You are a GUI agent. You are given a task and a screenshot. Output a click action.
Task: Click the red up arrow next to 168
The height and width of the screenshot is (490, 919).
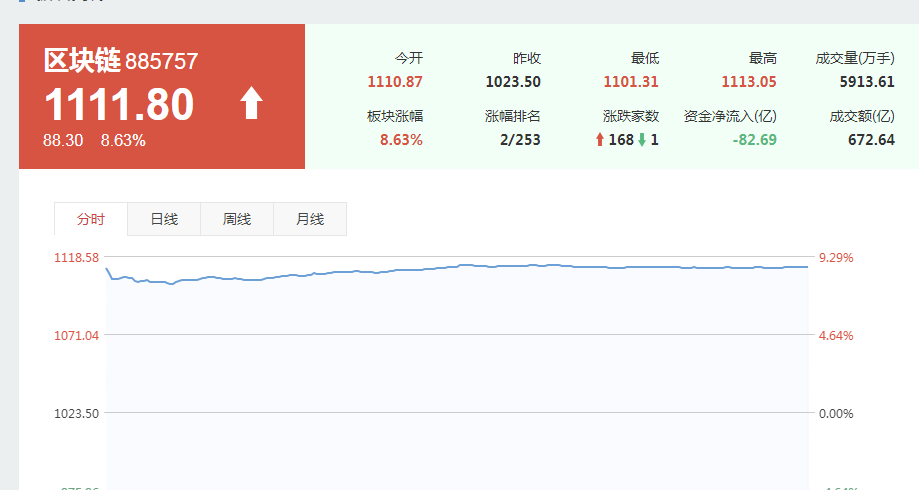600,139
